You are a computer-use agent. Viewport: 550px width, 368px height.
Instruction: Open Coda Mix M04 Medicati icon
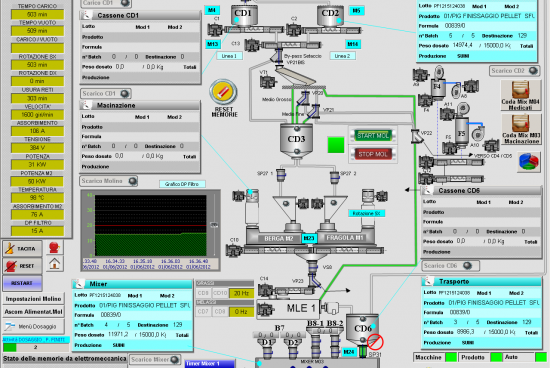coord(521,95)
